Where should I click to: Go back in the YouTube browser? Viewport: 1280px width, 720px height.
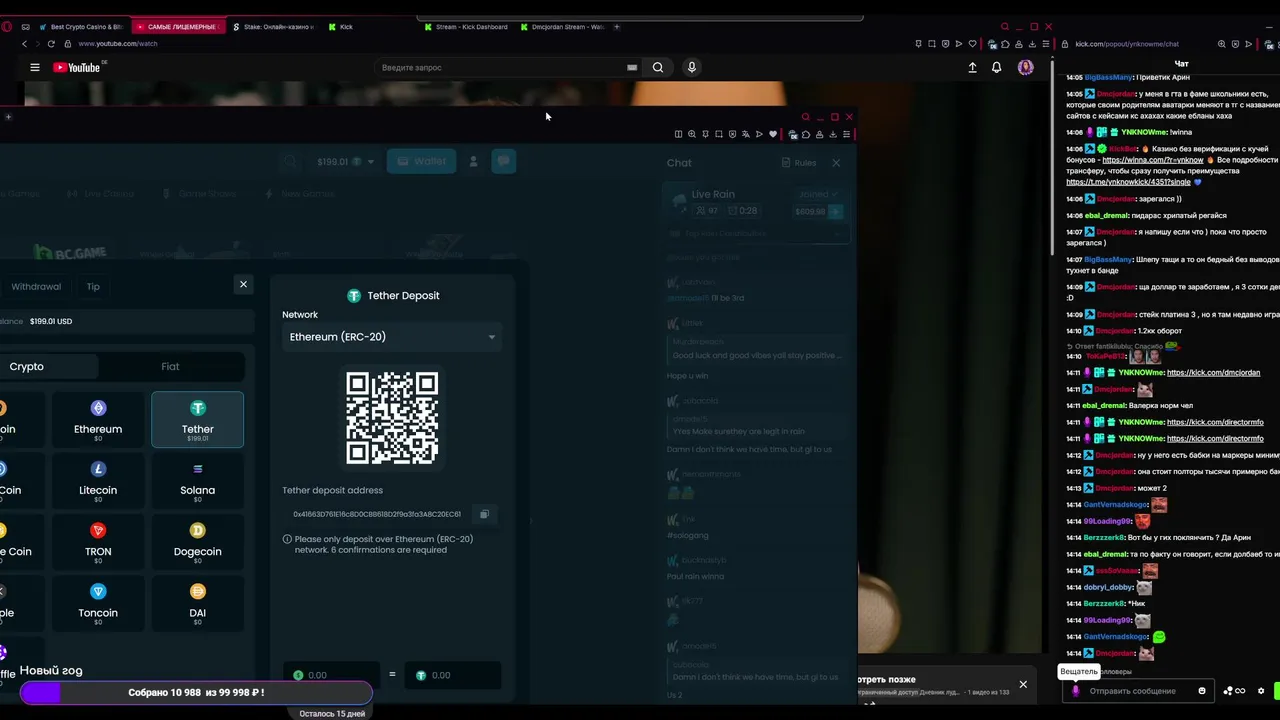[25, 44]
